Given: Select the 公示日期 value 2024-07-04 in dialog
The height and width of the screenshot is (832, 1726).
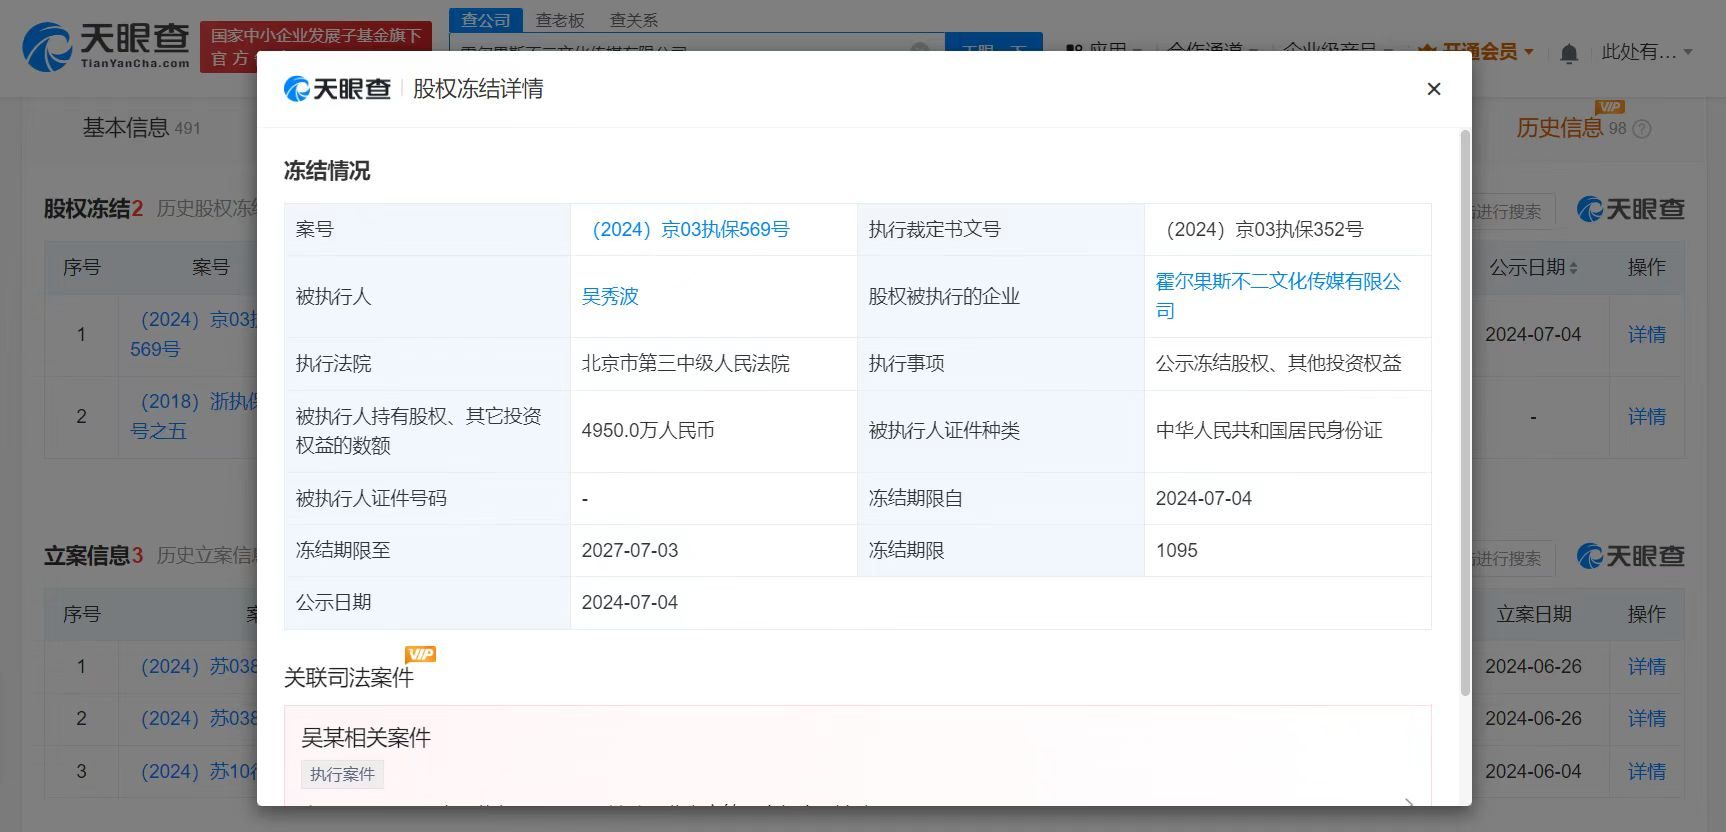Looking at the screenshot, I should (630, 603).
